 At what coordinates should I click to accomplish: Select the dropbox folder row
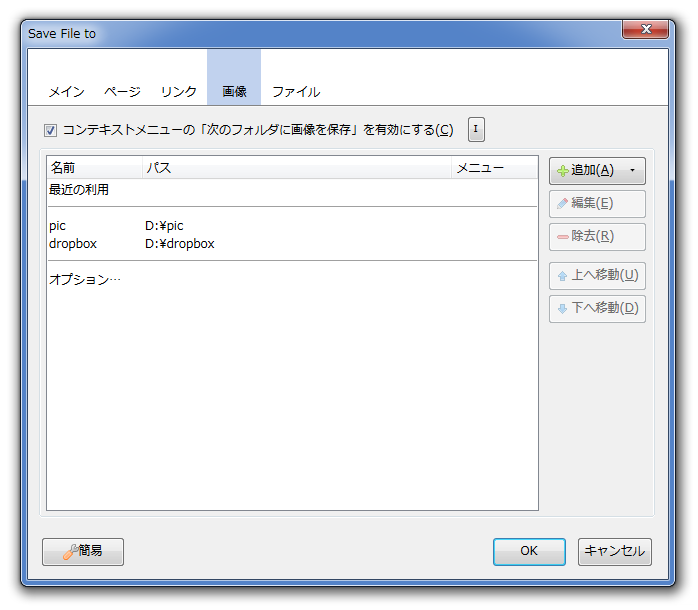tap(292, 244)
